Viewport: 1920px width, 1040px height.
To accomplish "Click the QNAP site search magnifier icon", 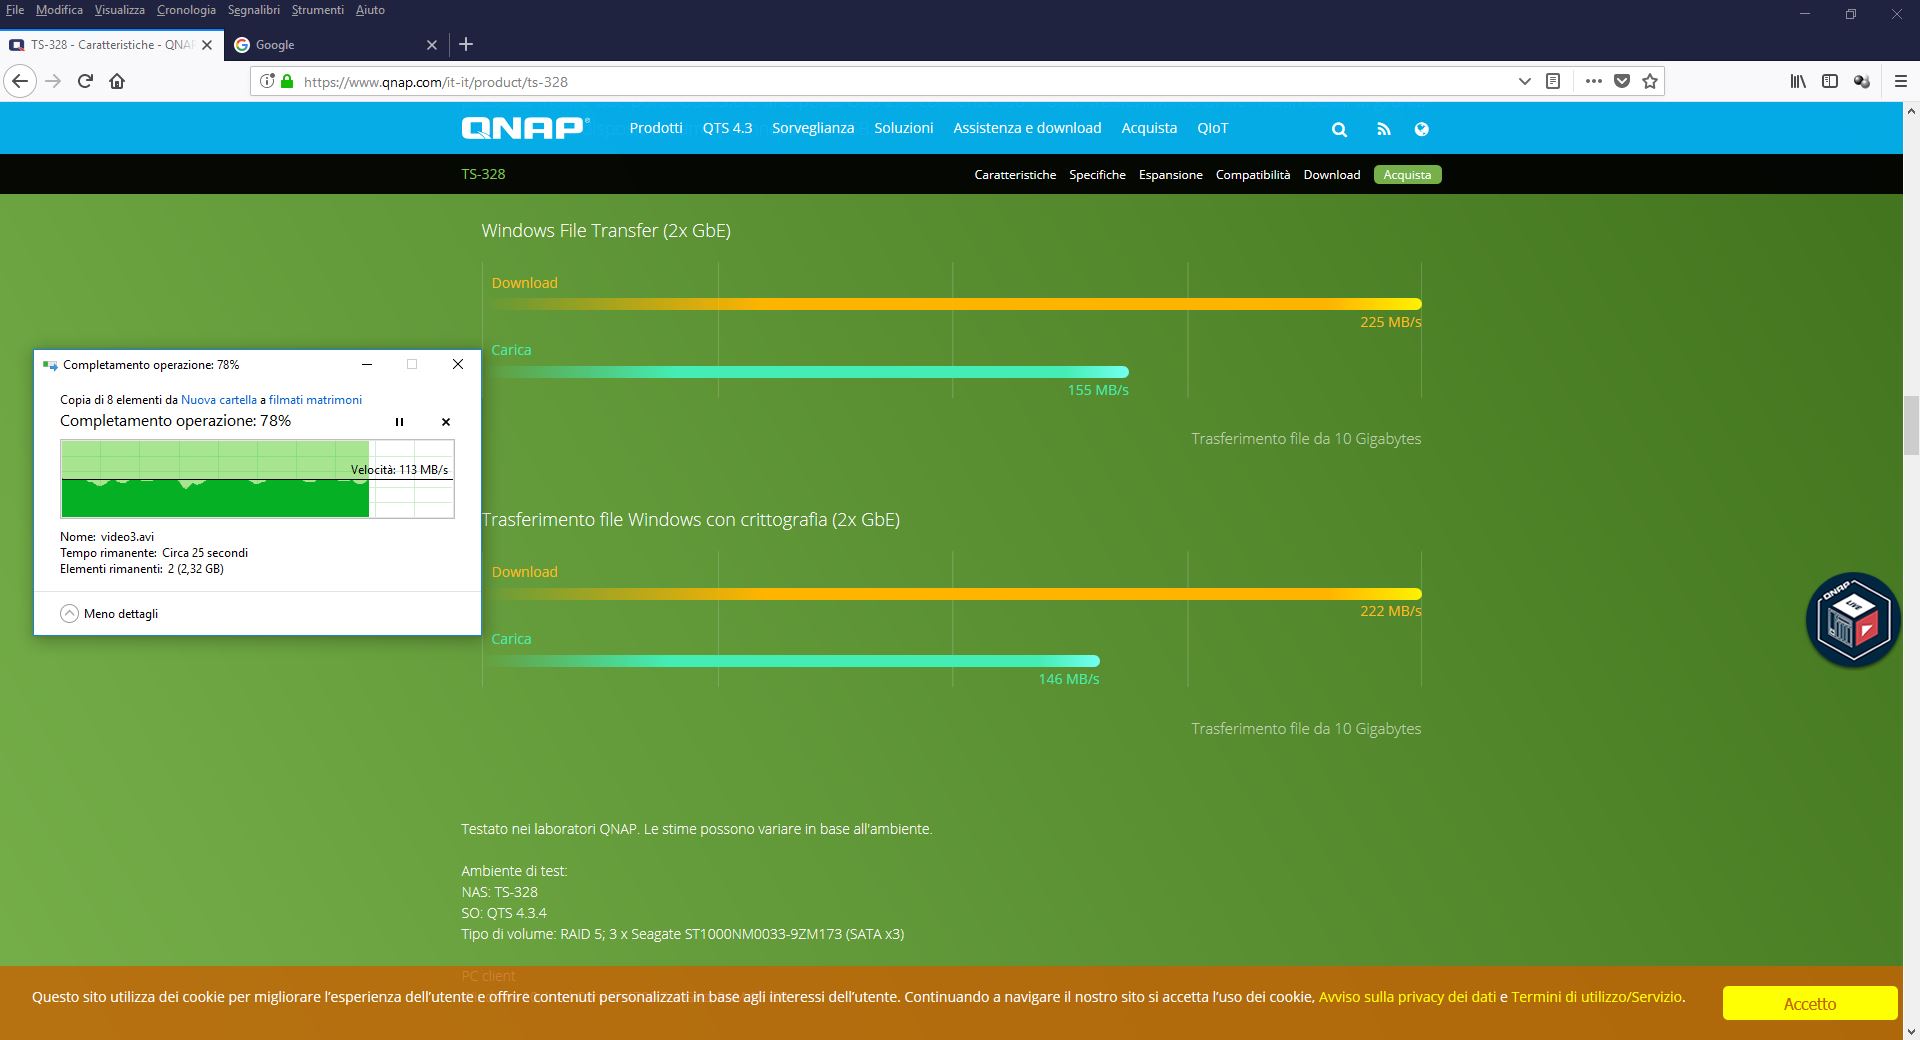I will 1339,129.
